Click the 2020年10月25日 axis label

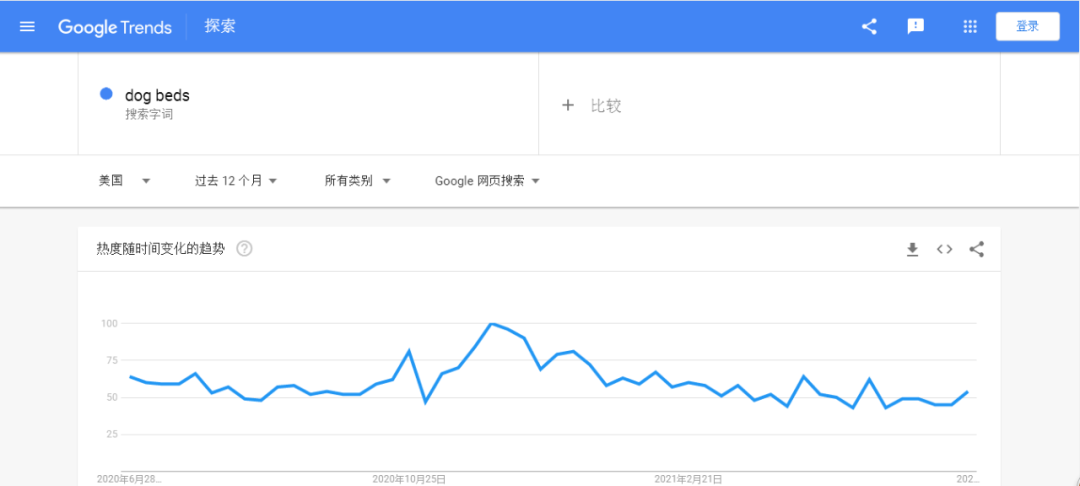[x=409, y=478]
